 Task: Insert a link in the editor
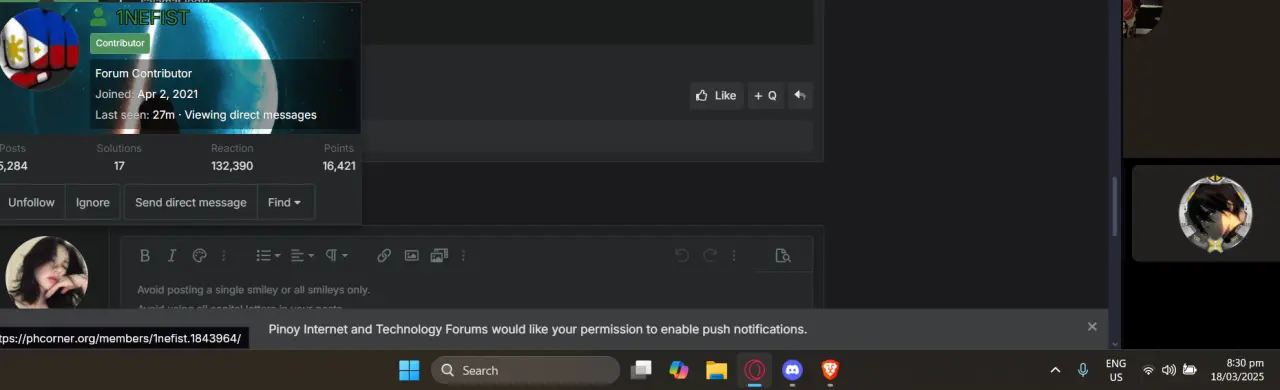384,256
